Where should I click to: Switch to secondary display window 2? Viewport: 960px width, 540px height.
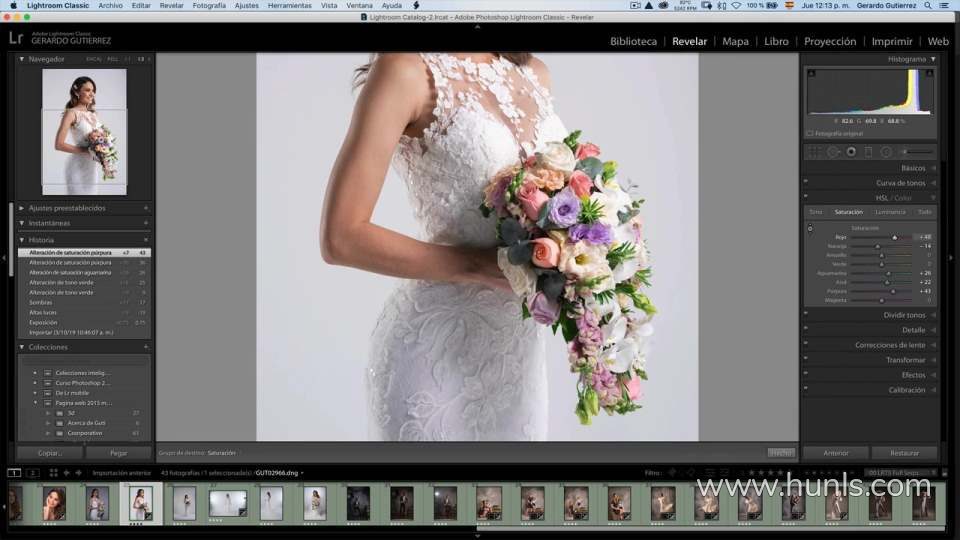[32, 473]
